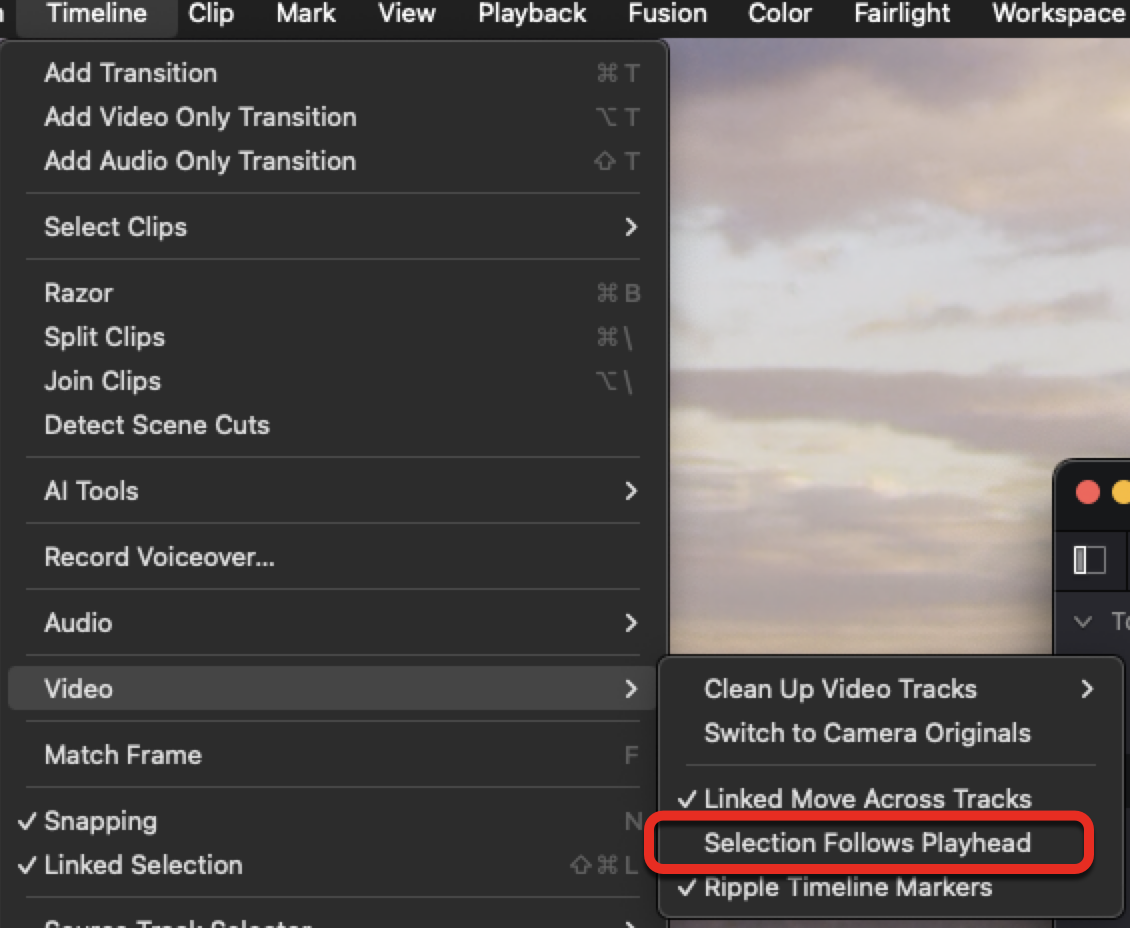Disable Ripple Timeline Markers

click(x=891, y=887)
